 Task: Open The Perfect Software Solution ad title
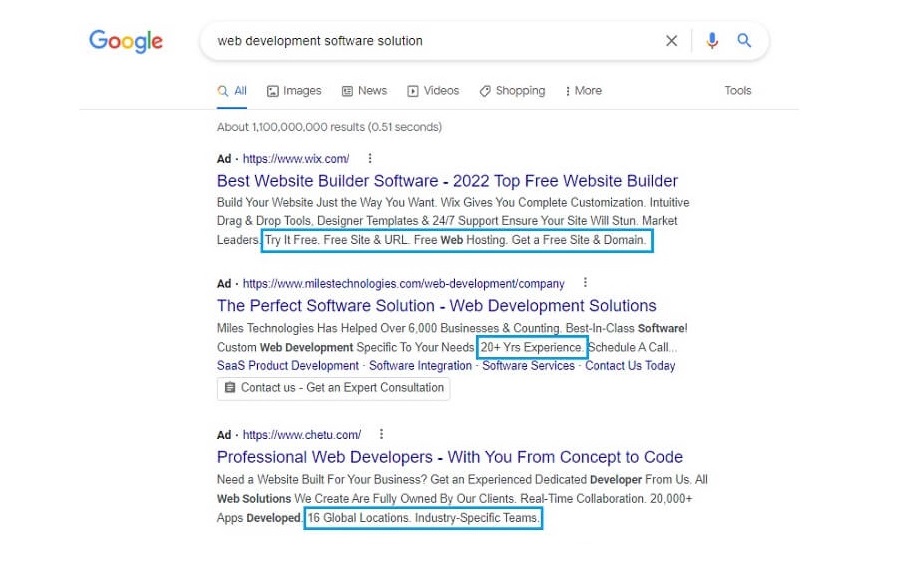[436, 306]
